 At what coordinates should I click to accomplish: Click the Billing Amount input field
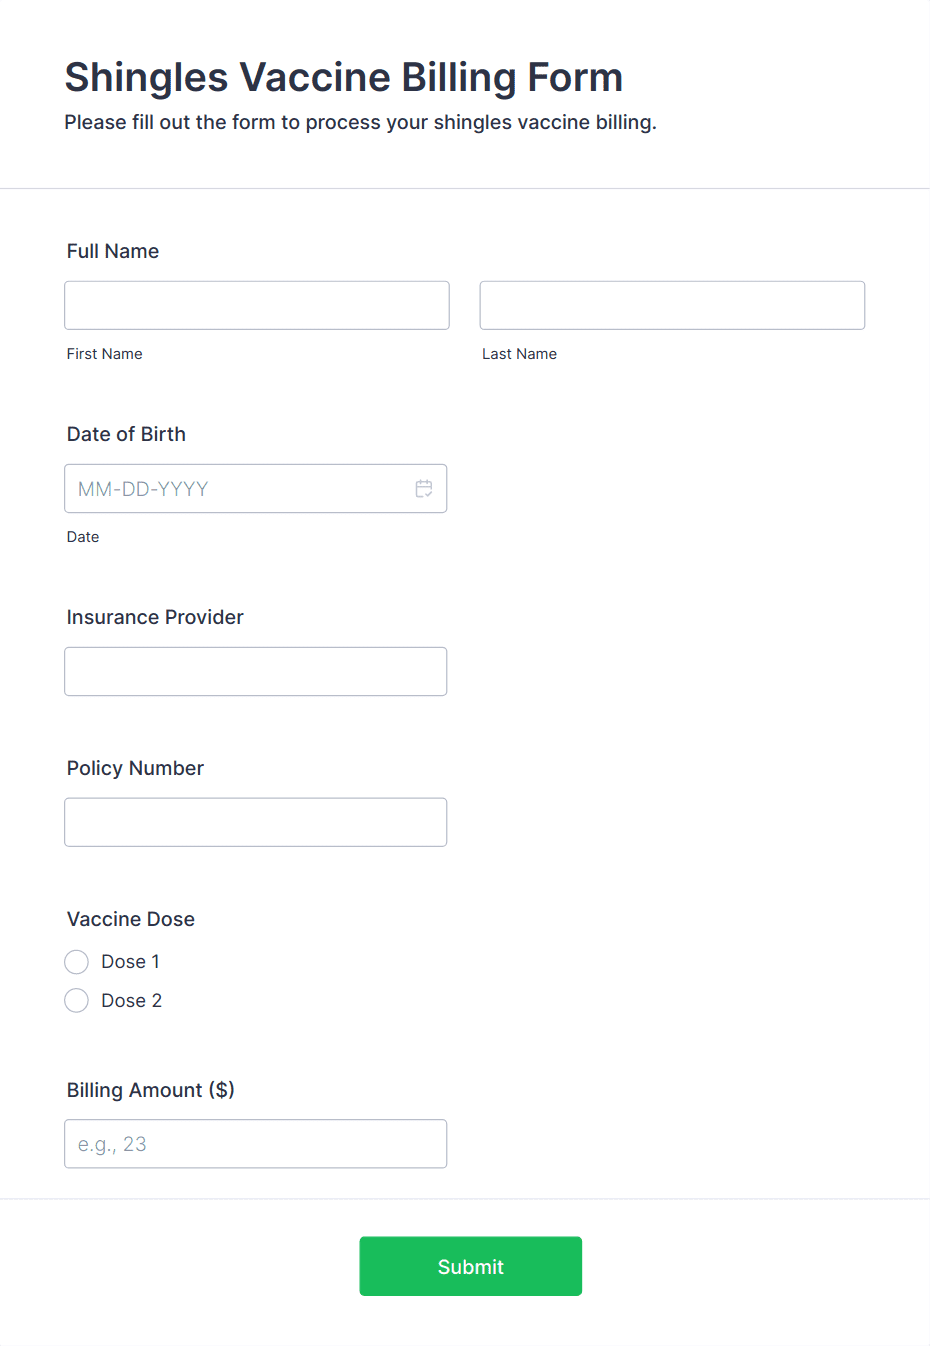coord(256,1144)
